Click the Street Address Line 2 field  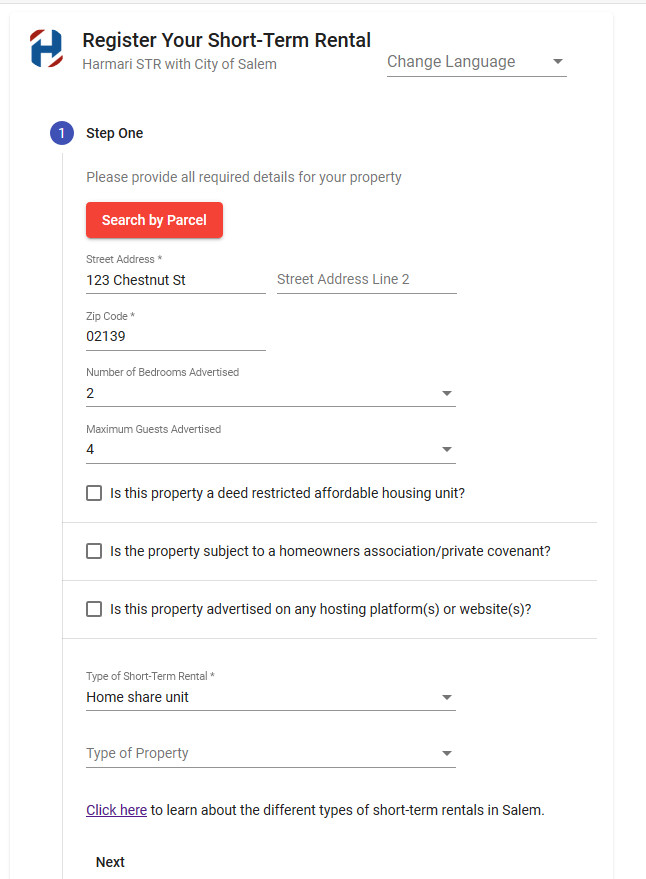[x=367, y=279]
